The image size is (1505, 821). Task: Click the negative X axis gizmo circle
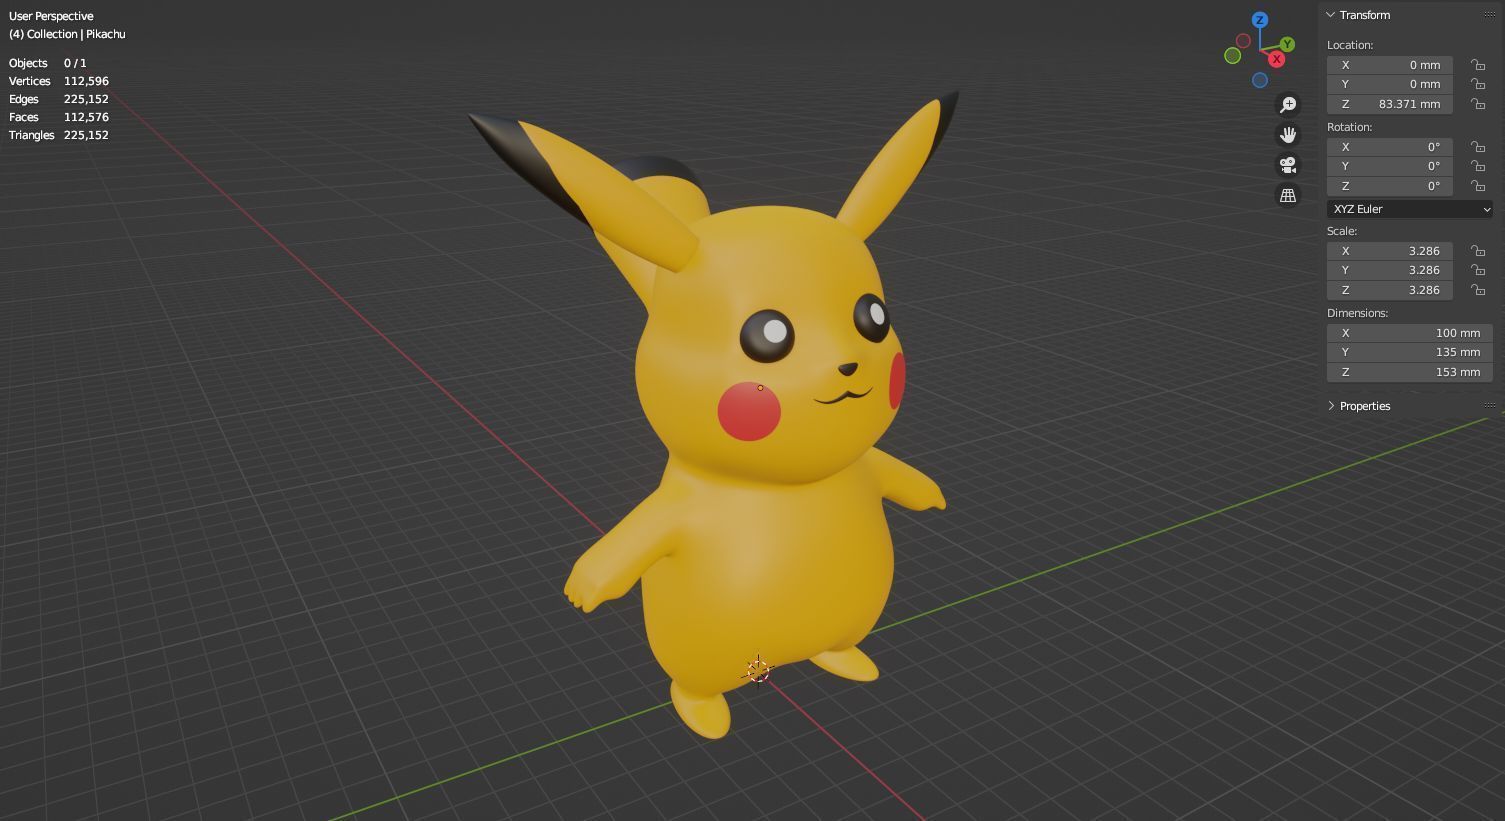tap(1243, 41)
